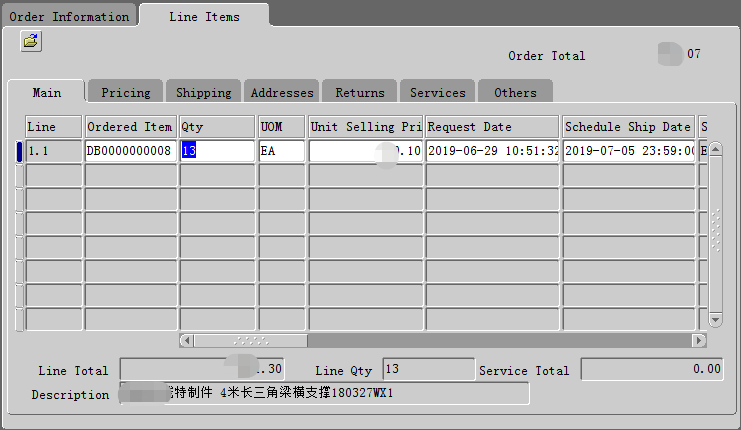Click Ordered Item DB0000000008 field
Viewport: 741px width, 430px height.
(x=131, y=151)
